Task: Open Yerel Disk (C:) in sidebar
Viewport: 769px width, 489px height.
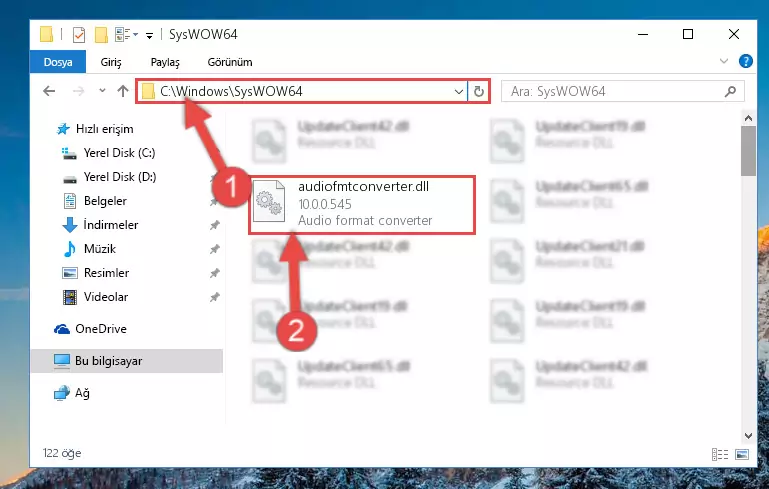Action: (119, 153)
